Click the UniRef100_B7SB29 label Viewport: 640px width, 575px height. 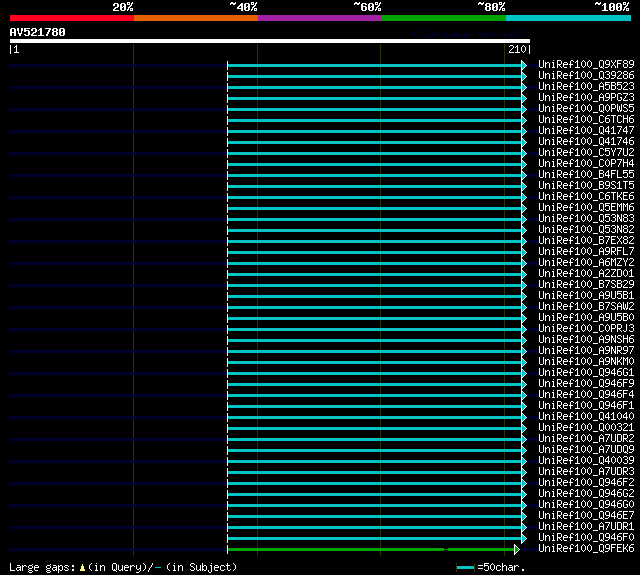click(x=586, y=285)
